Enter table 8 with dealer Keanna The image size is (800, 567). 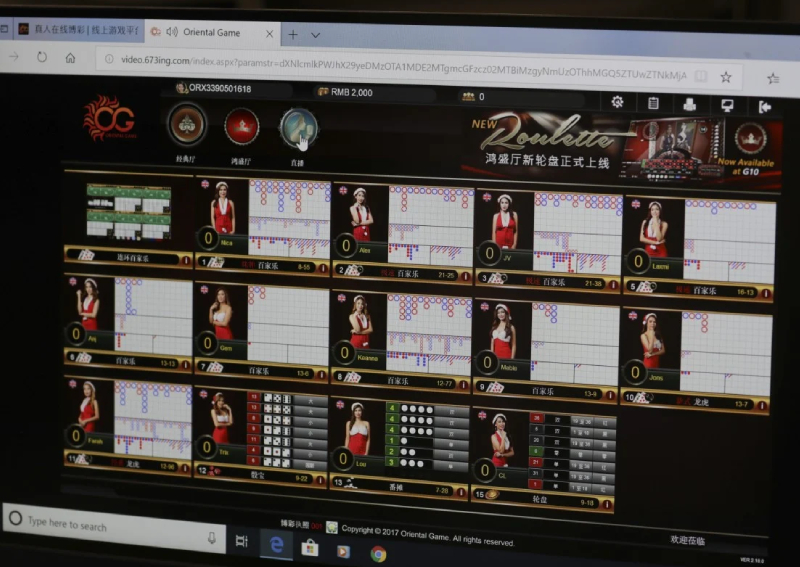[x=401, y=342]
